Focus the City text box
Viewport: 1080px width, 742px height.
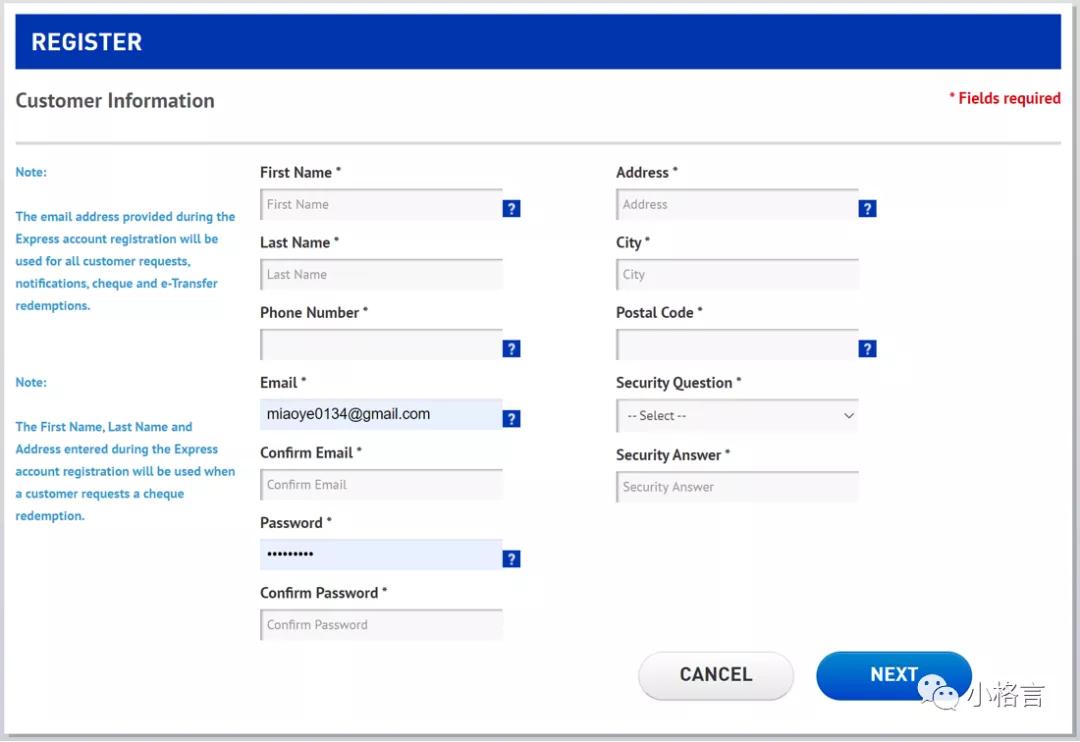tap(737, 275)
